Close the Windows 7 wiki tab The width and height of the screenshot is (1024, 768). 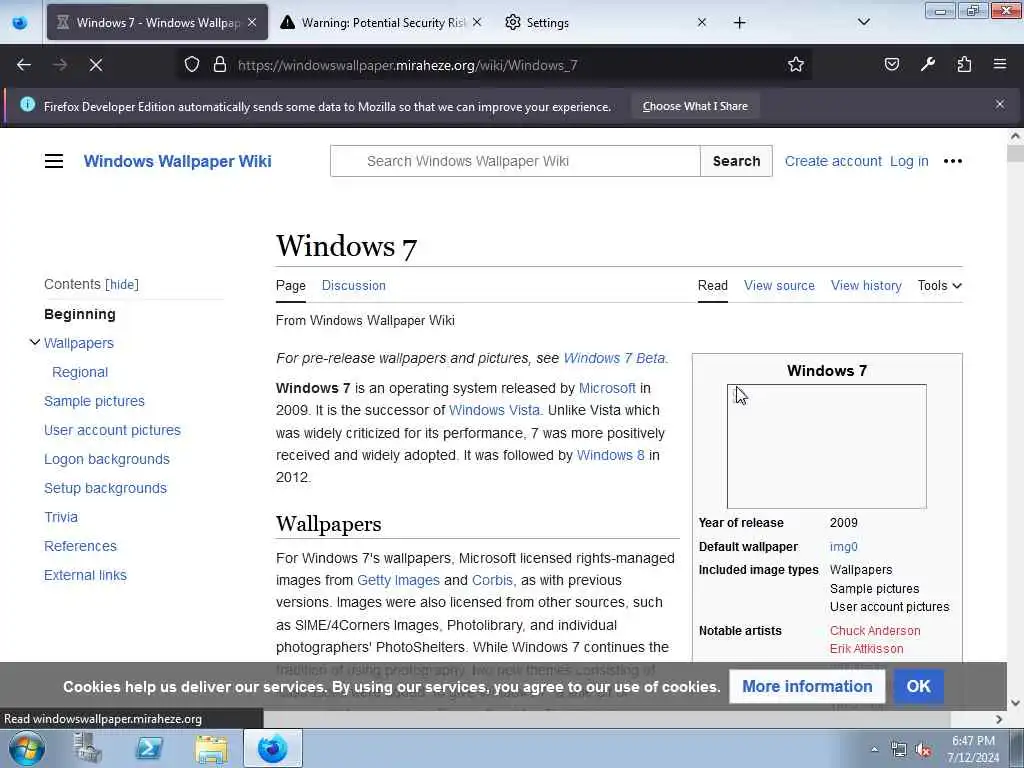point(252,22)
